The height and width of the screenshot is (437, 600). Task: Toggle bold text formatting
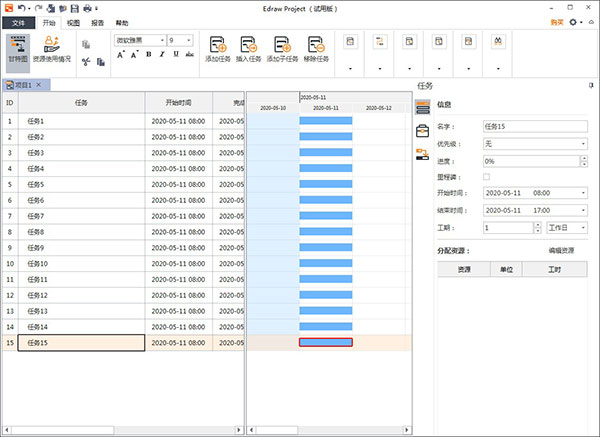pyautogui.click(x=147, y=55)
